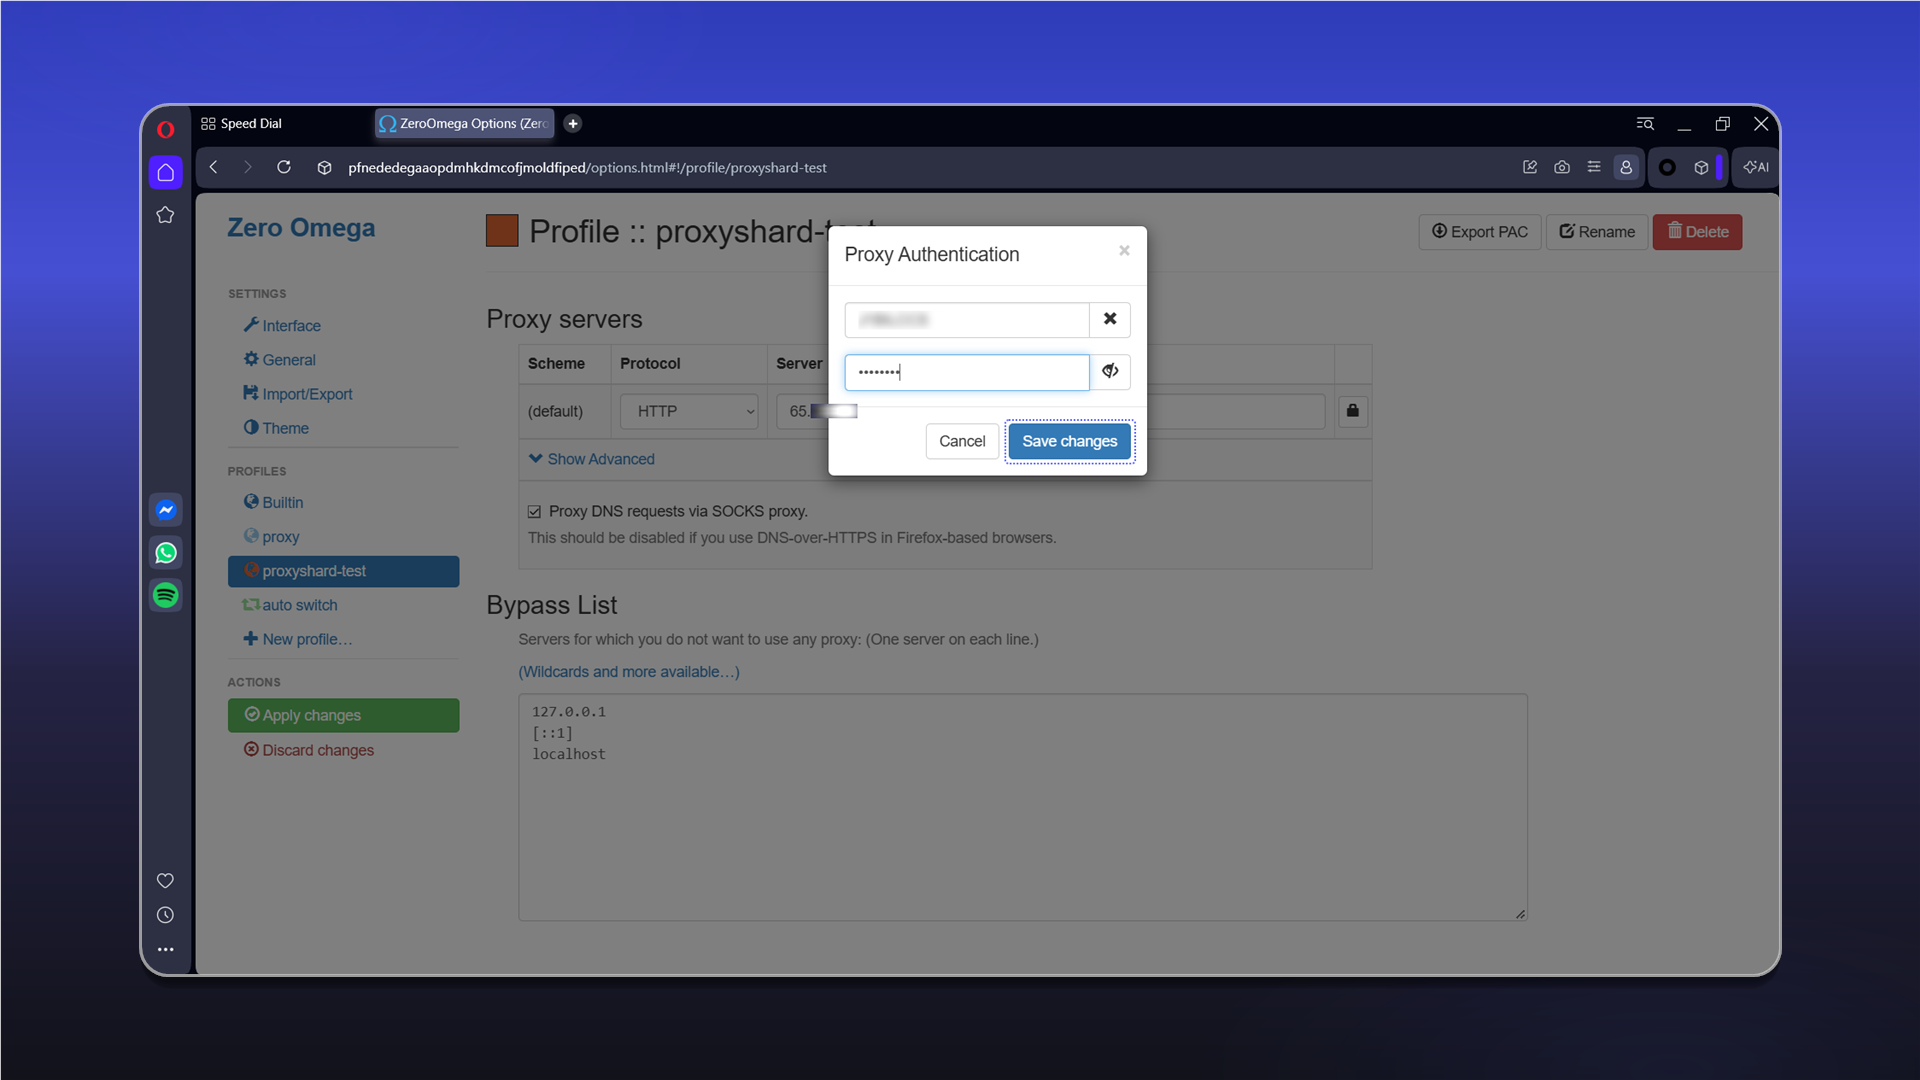Open the Opera AI assistant button
This screenshot has width=1920, height=1080.
(x=1756, y=167)
